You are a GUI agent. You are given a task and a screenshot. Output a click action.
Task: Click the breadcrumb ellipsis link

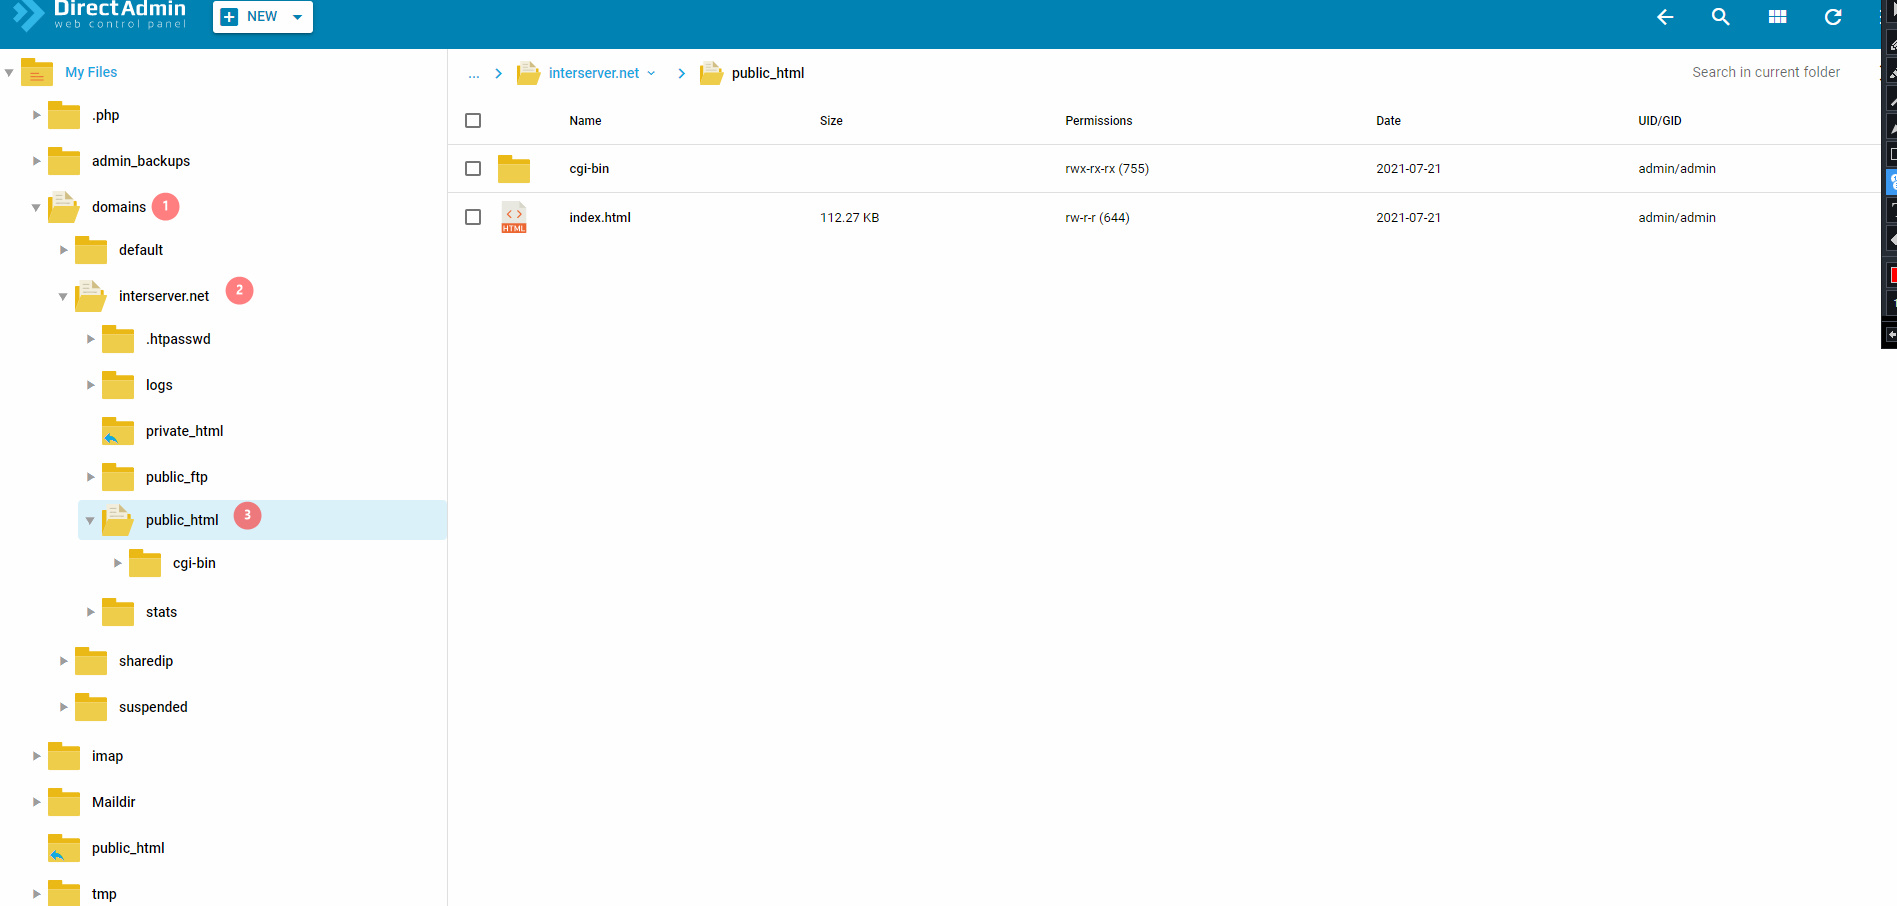coord(474,74)
